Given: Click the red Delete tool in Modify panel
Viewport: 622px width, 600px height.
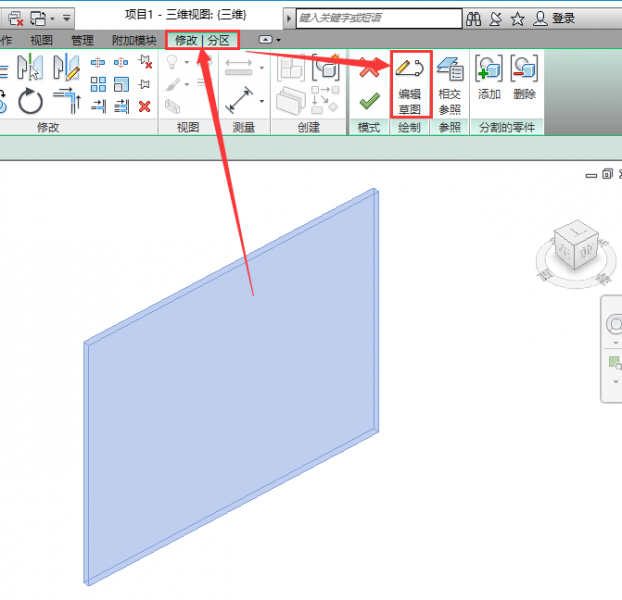Looking at the screenshot, I should [145, 106].
